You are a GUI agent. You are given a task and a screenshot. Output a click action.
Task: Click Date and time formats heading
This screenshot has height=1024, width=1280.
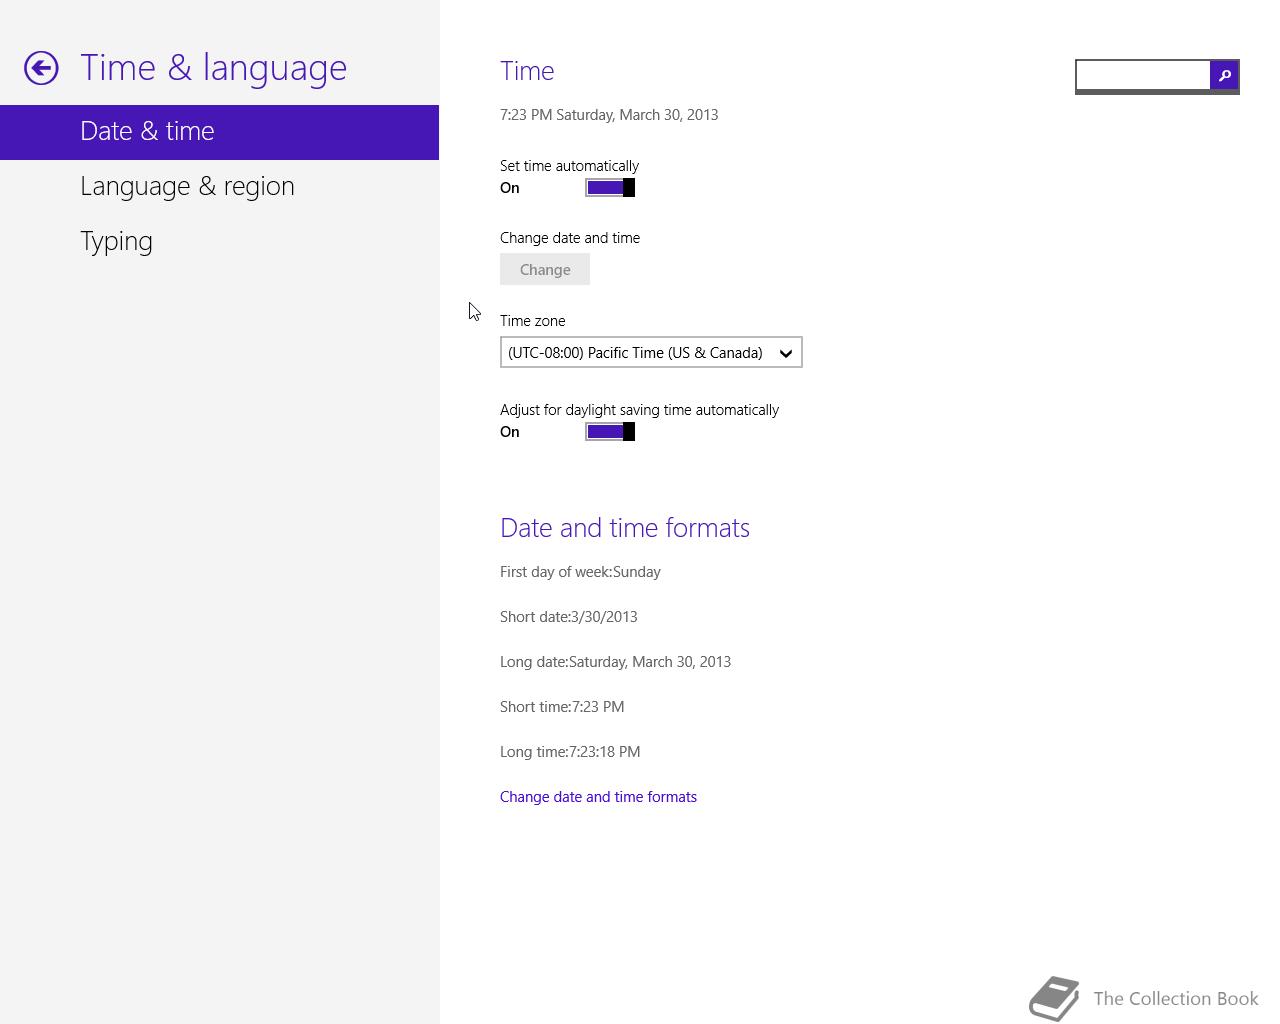pos(625,528)
